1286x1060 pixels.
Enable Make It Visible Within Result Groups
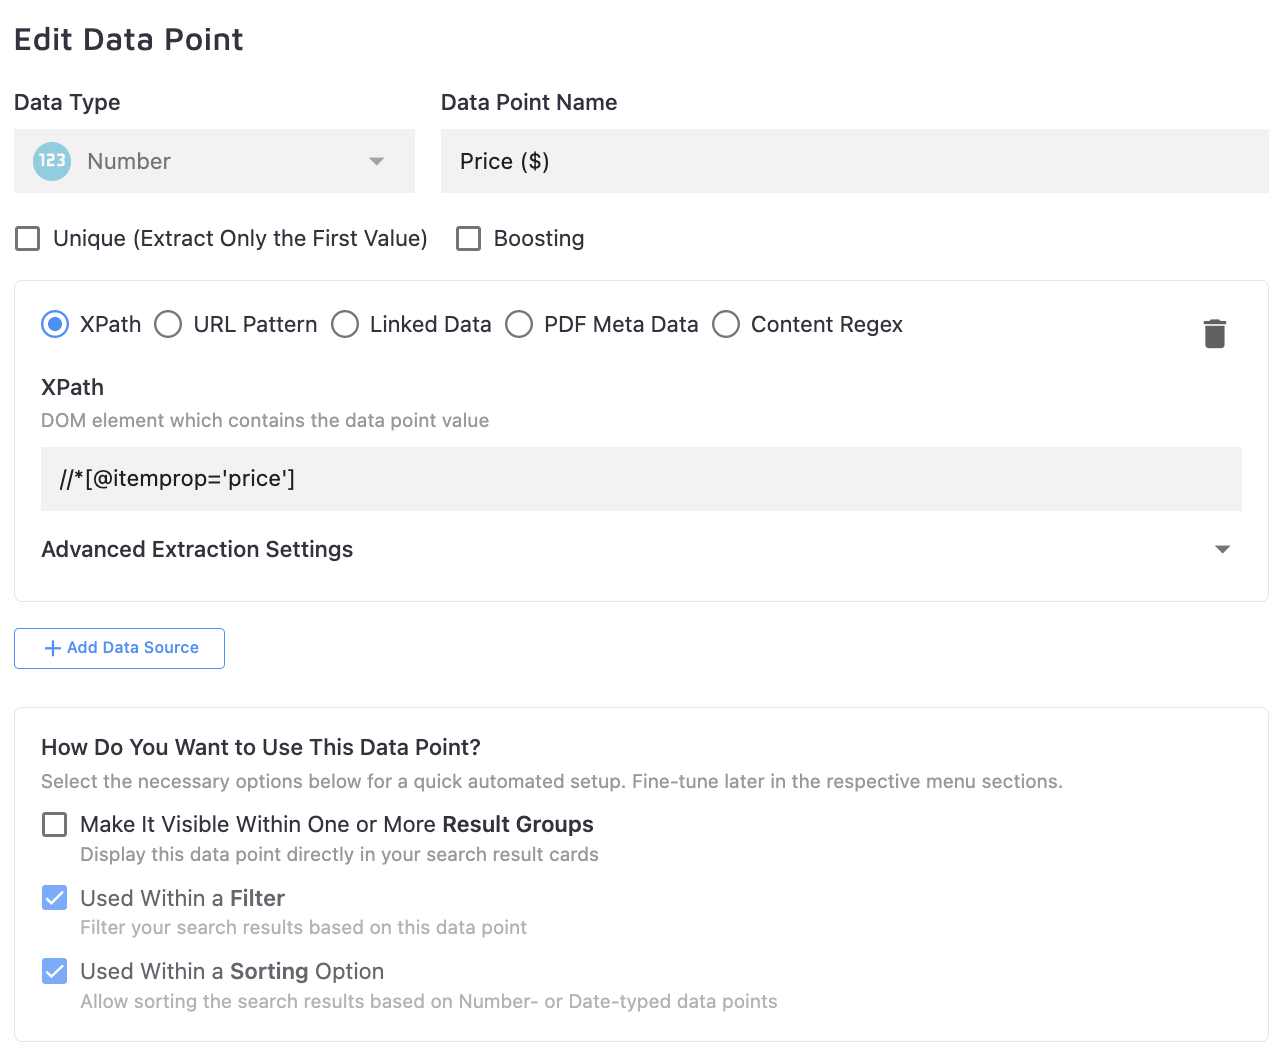[55, 824]
